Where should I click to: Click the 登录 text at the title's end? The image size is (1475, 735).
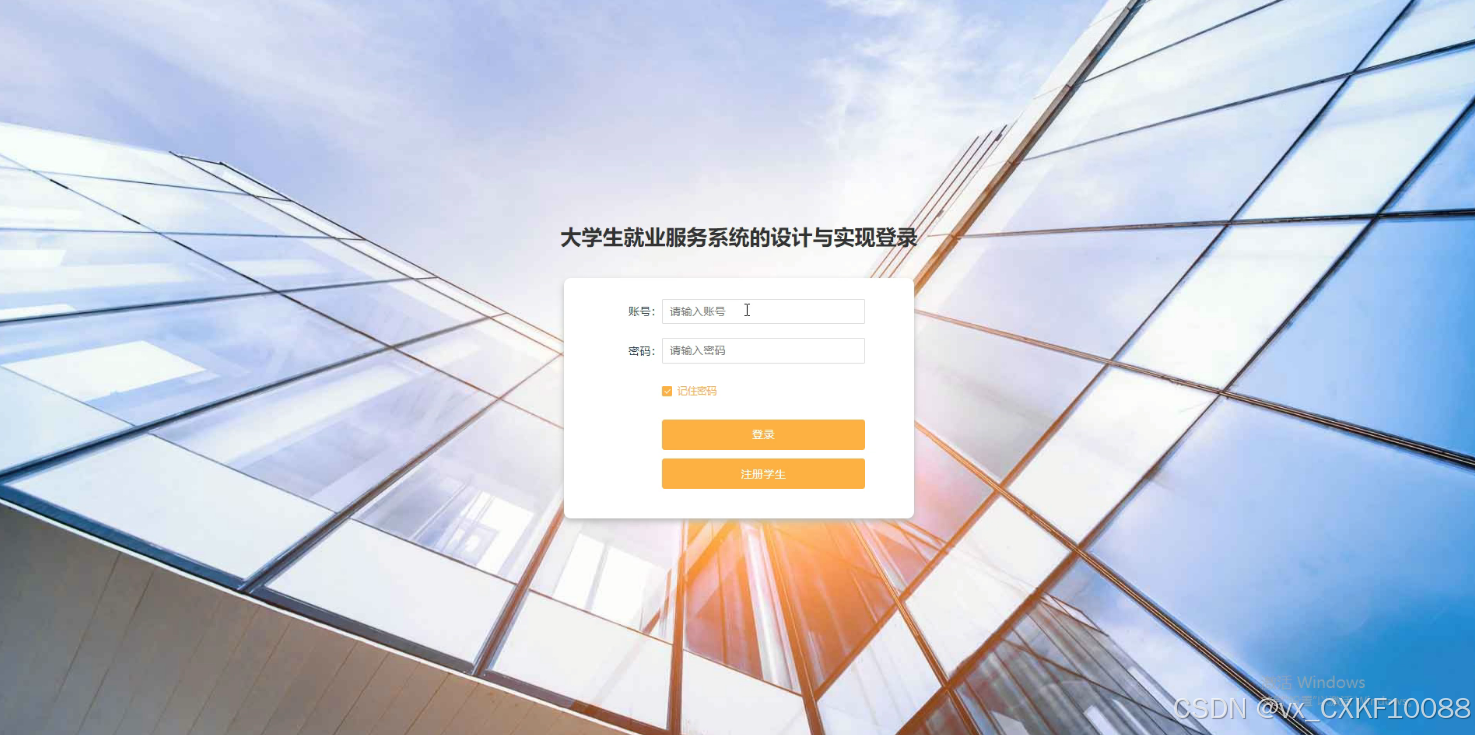[x=896, y=238]
